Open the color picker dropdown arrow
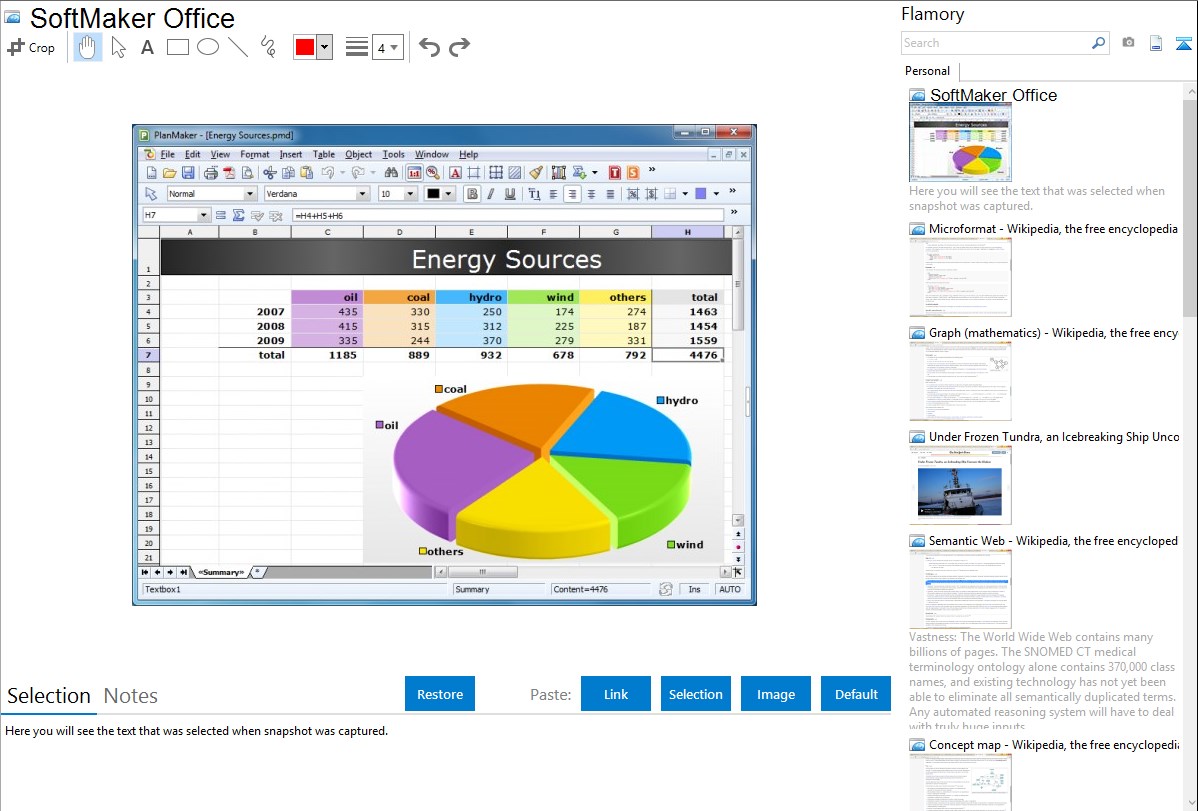Viewport: 1198px width, 811px height. point(324,47)
